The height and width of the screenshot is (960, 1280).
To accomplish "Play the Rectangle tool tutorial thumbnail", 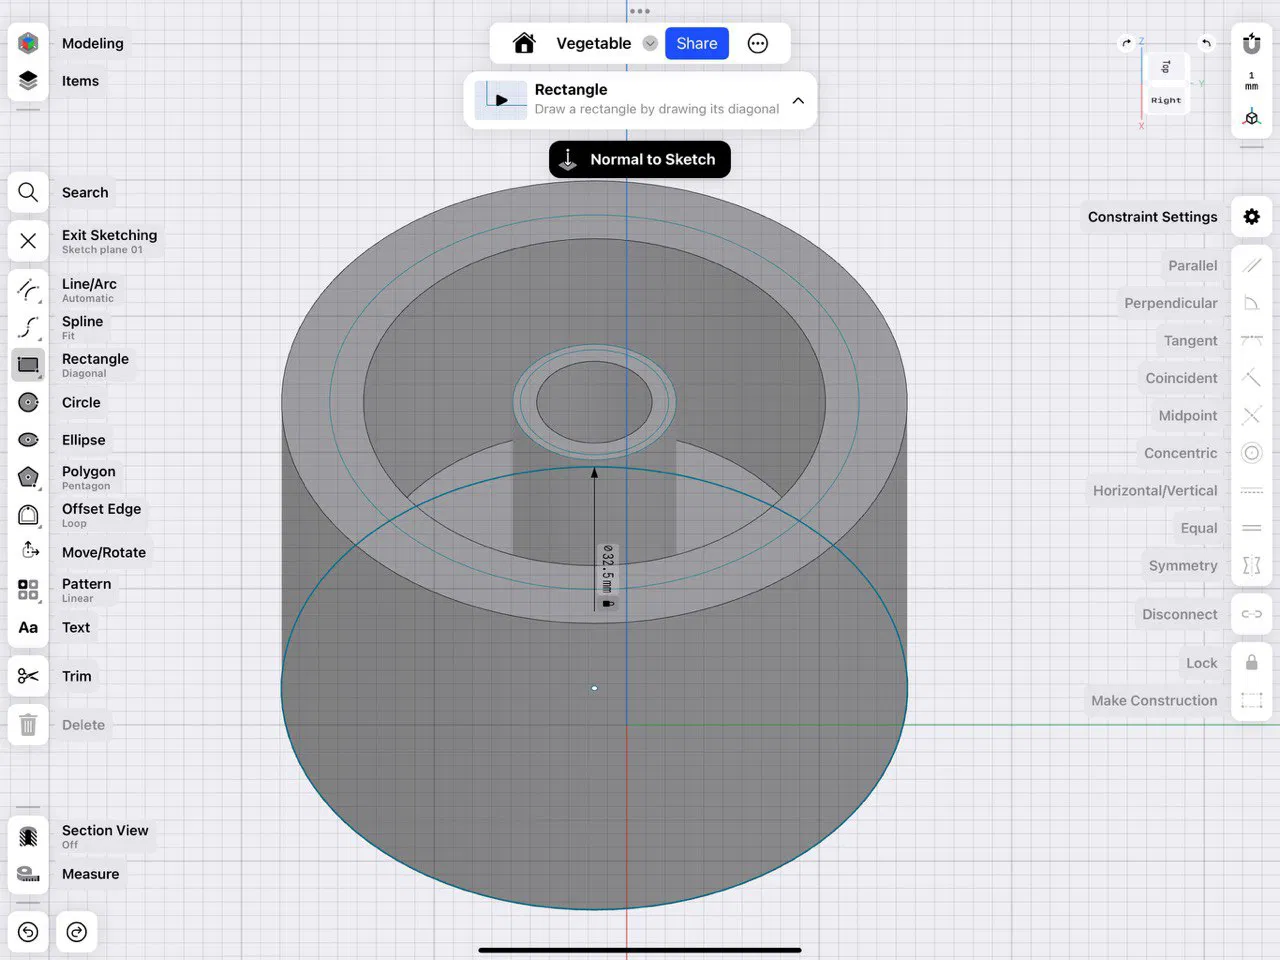I will coord(501,100).
